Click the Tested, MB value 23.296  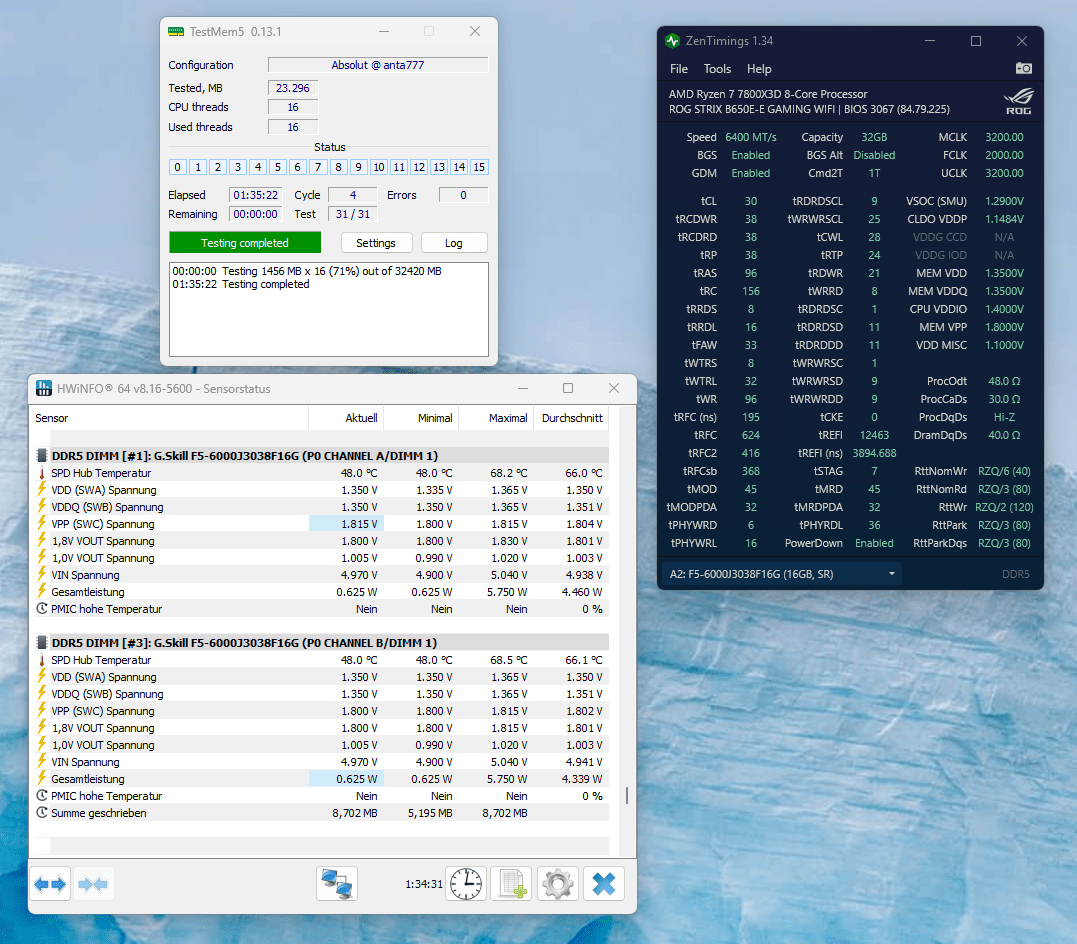293,88
